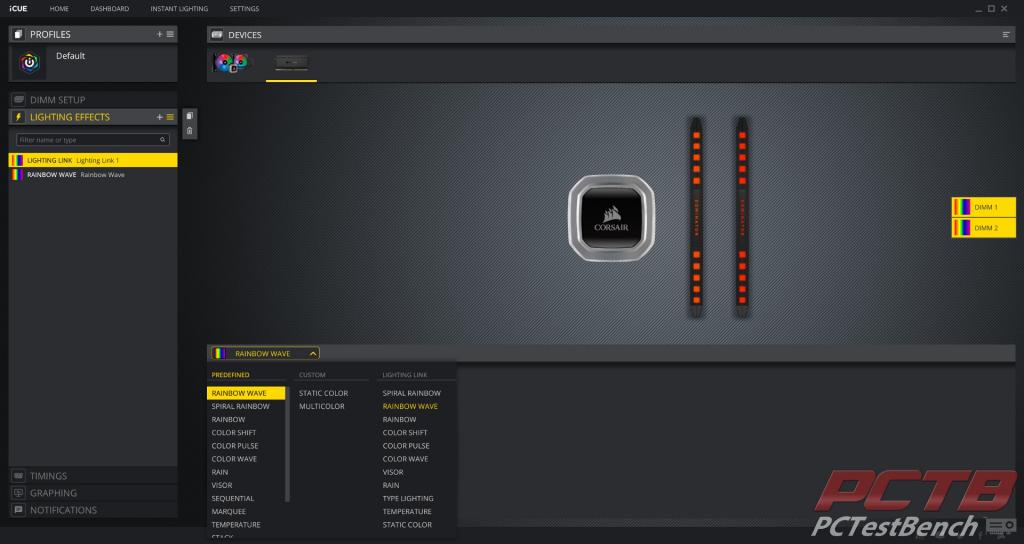
Task: Click the trash delete icon beside lighting panel
Action: point(189,131)
